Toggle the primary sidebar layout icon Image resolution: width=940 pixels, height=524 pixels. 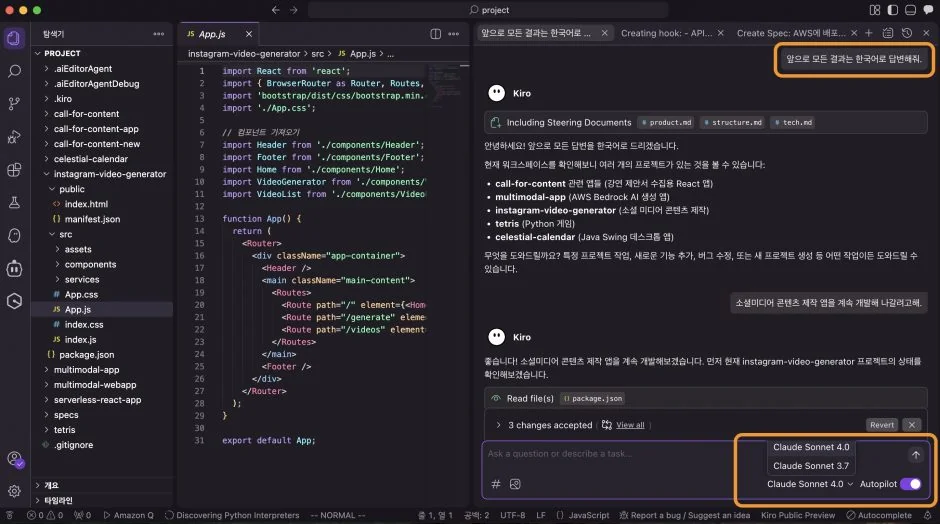pos(893,10)
